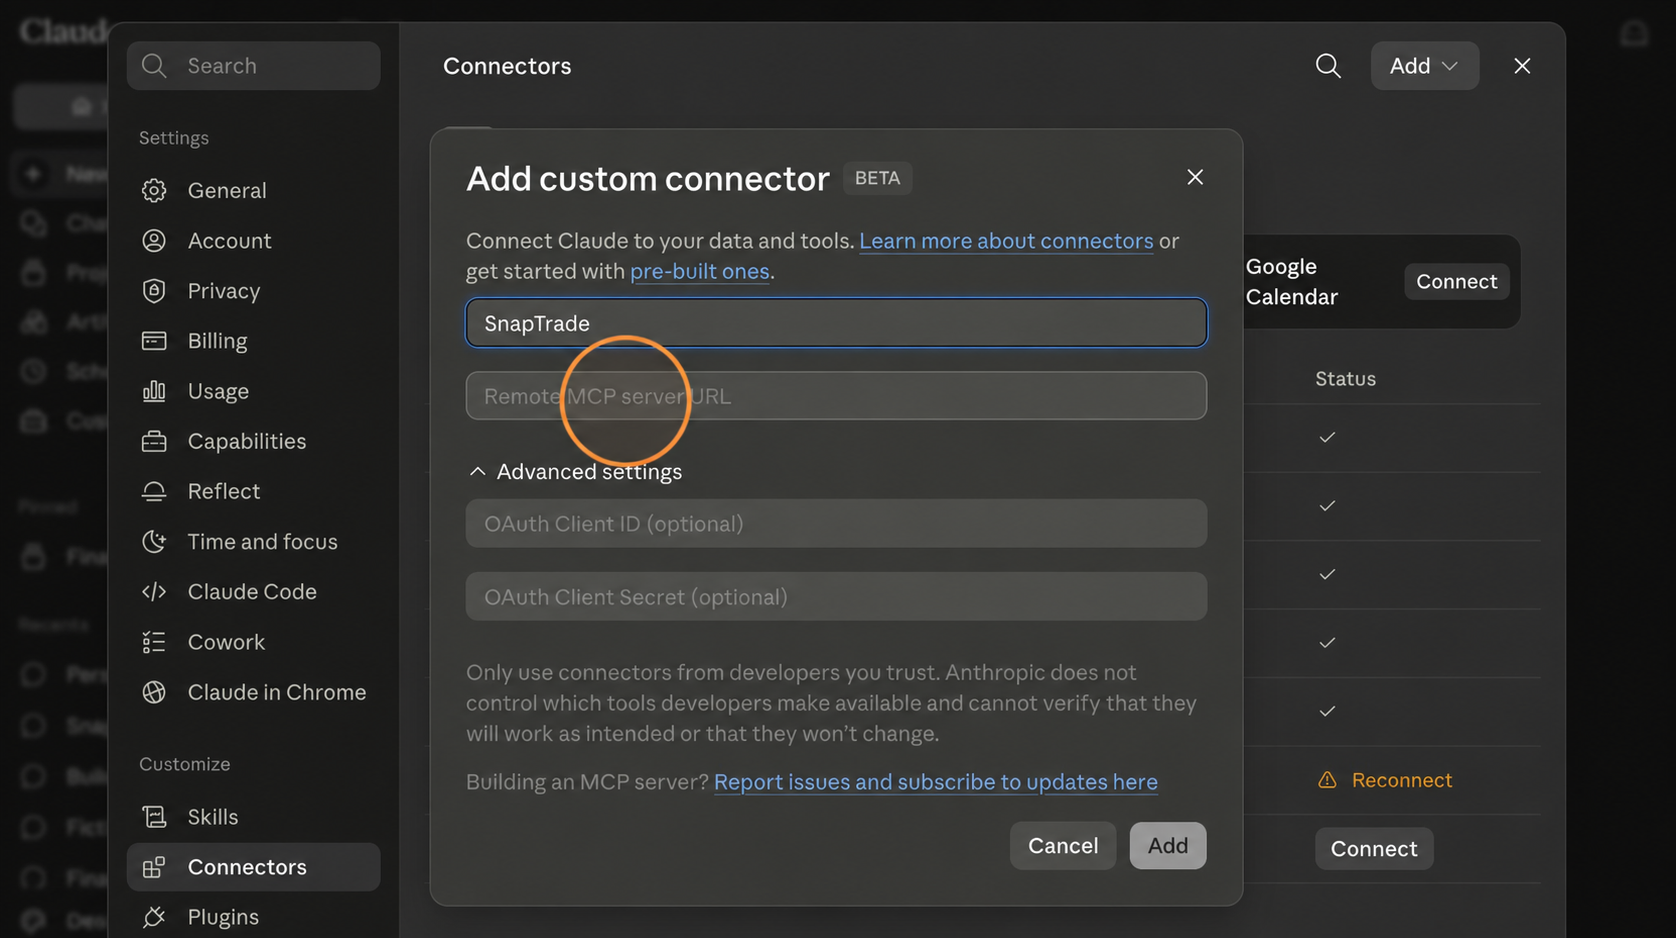Click the General gear icon
This screenshot has width=1676, height=938.
tap(154, 190)
